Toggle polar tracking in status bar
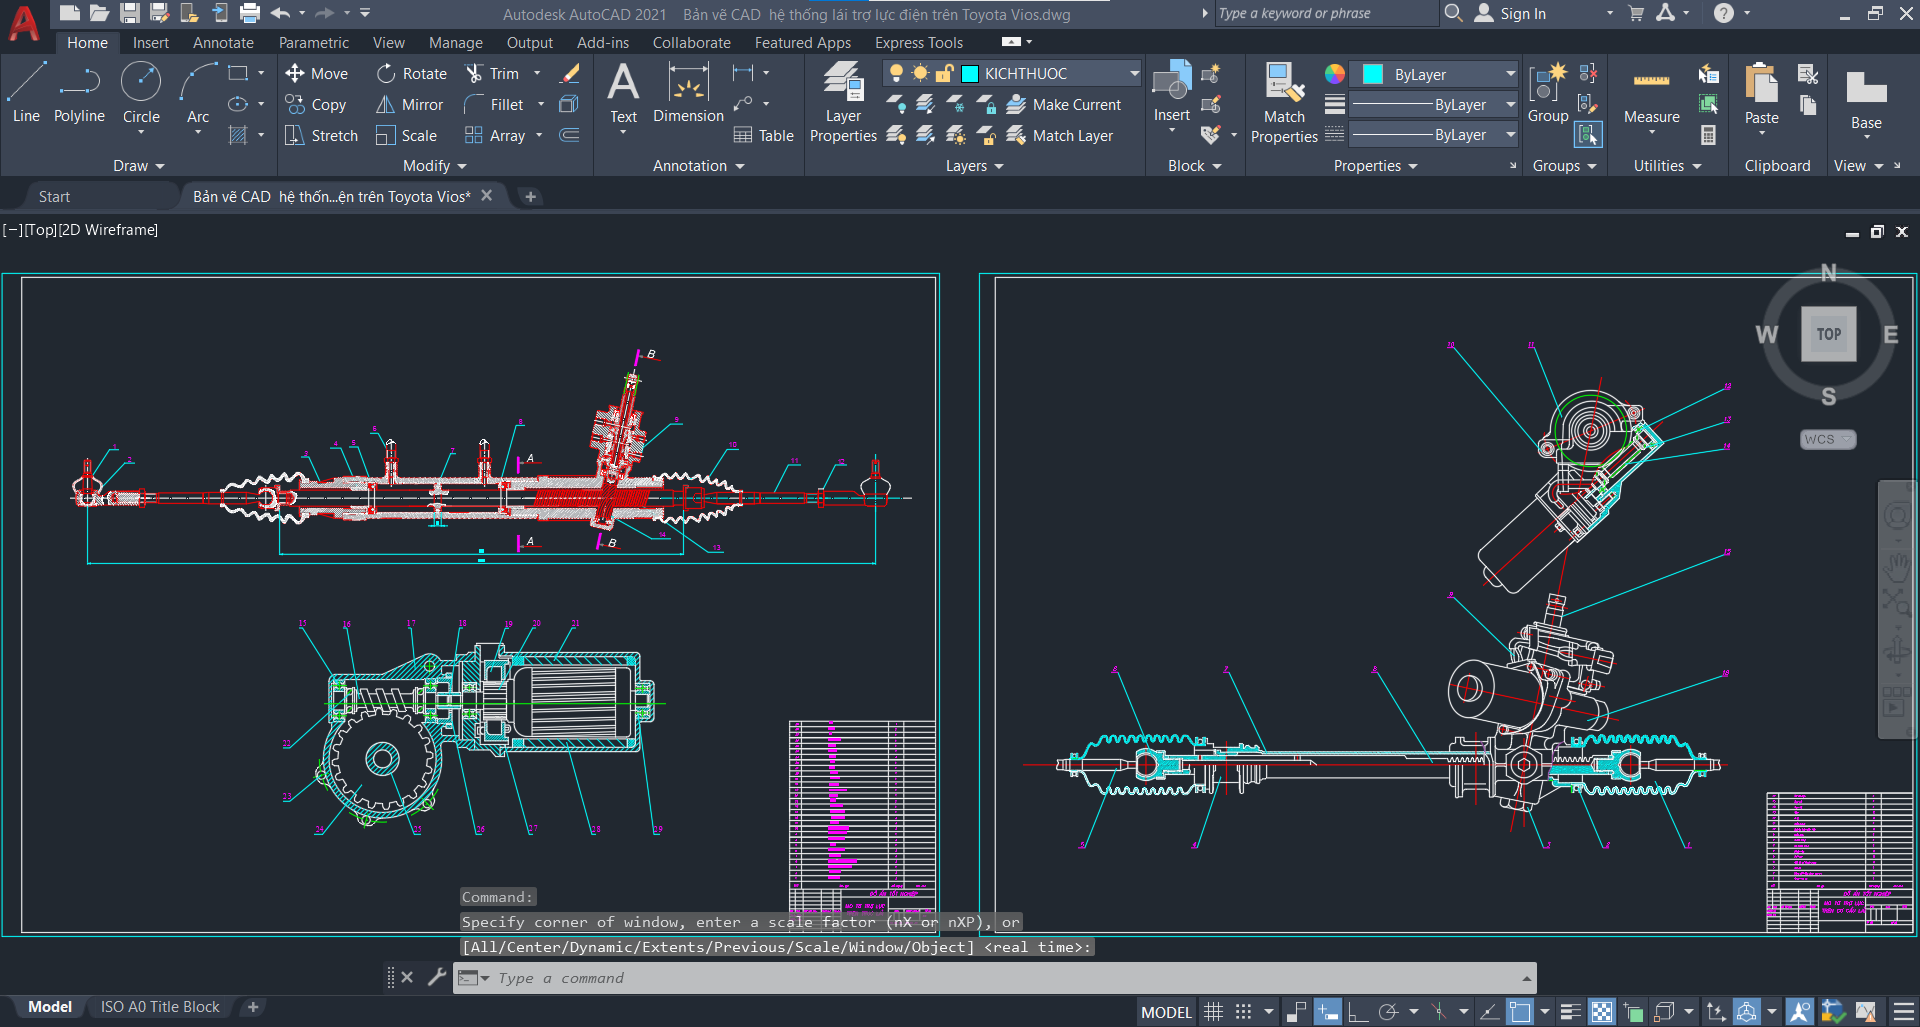 1388,1012
